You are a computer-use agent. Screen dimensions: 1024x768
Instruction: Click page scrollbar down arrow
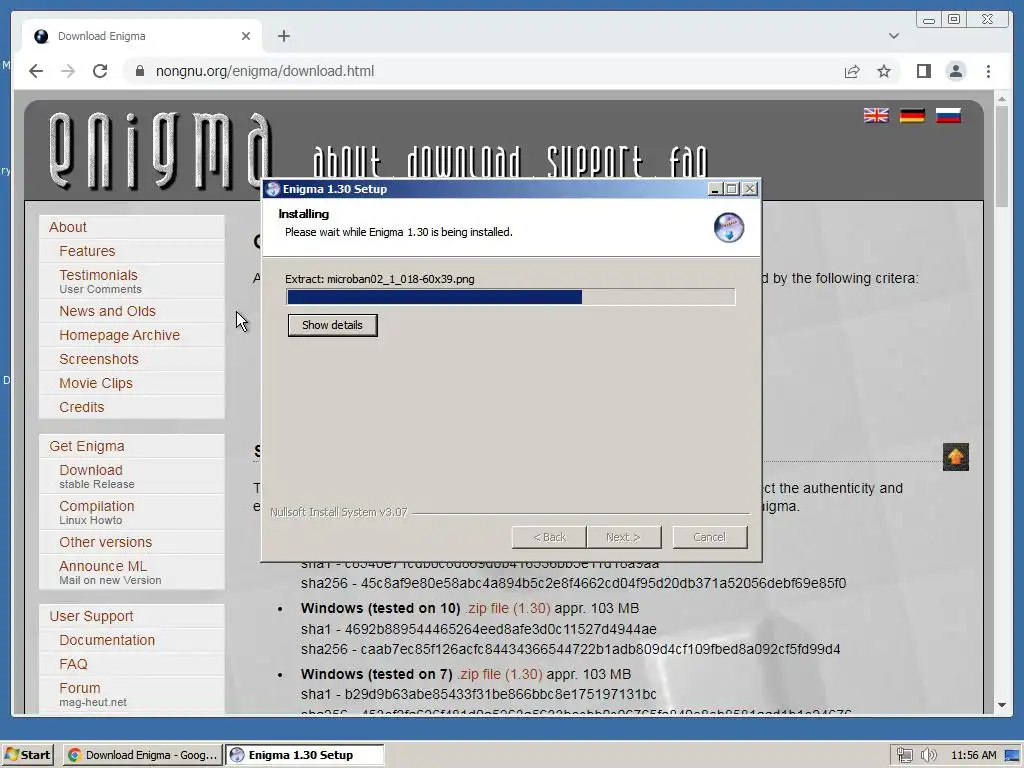tap(1002, 705)
